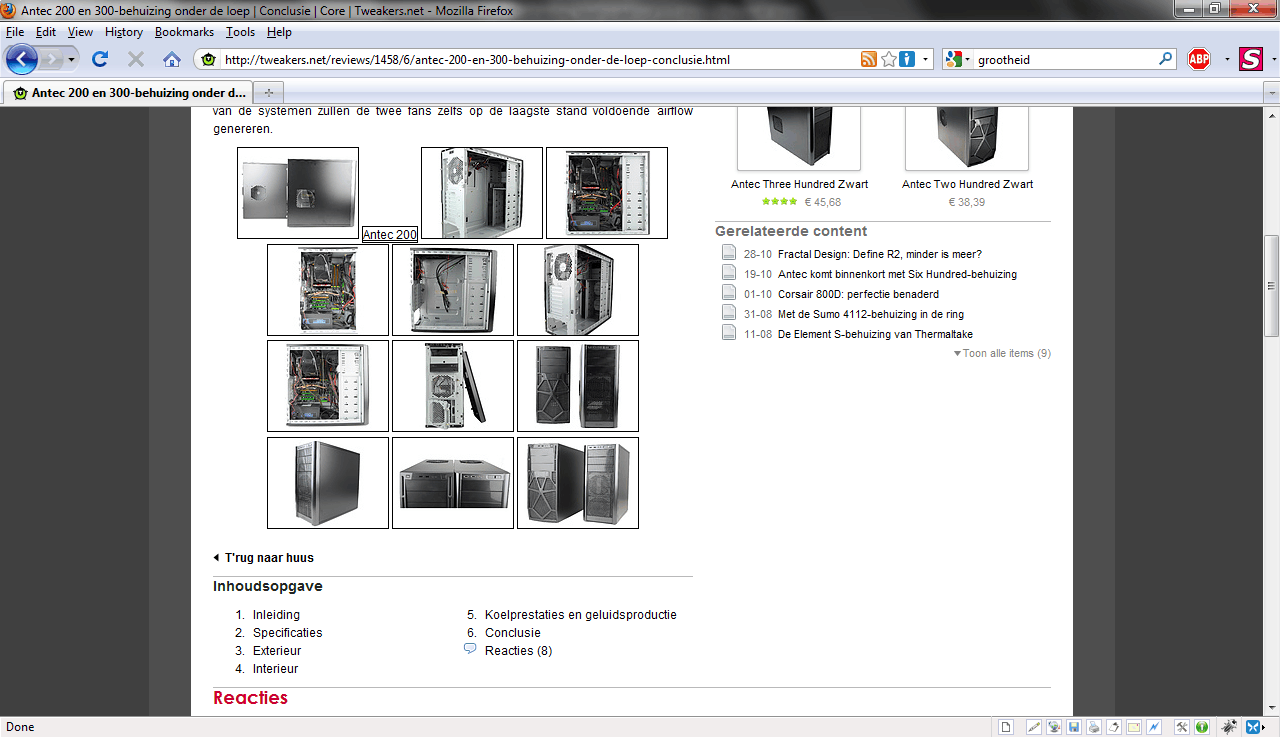The image size is (1280, 738).
Task: Go to the Home page
Action: tap(172, 59)
